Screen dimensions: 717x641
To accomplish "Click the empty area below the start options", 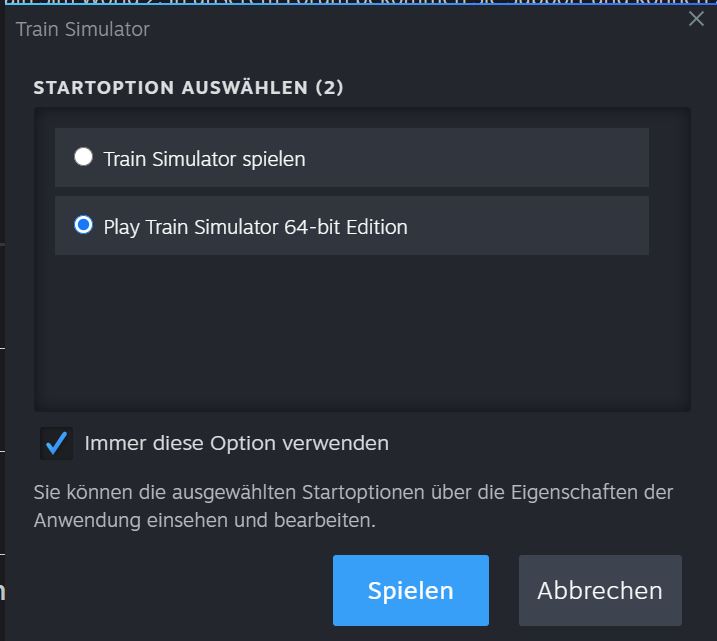I will coord(360,330).
